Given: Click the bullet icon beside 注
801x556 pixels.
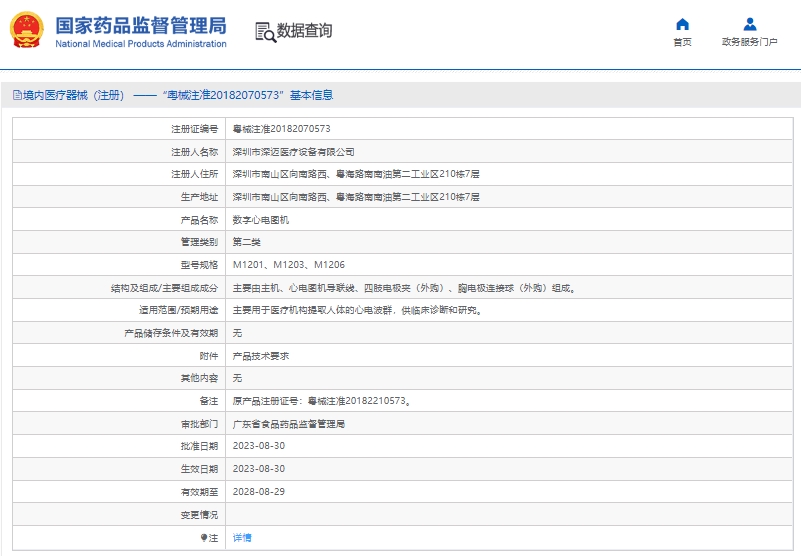Looking at the screenshot, I should pos(203,538).
